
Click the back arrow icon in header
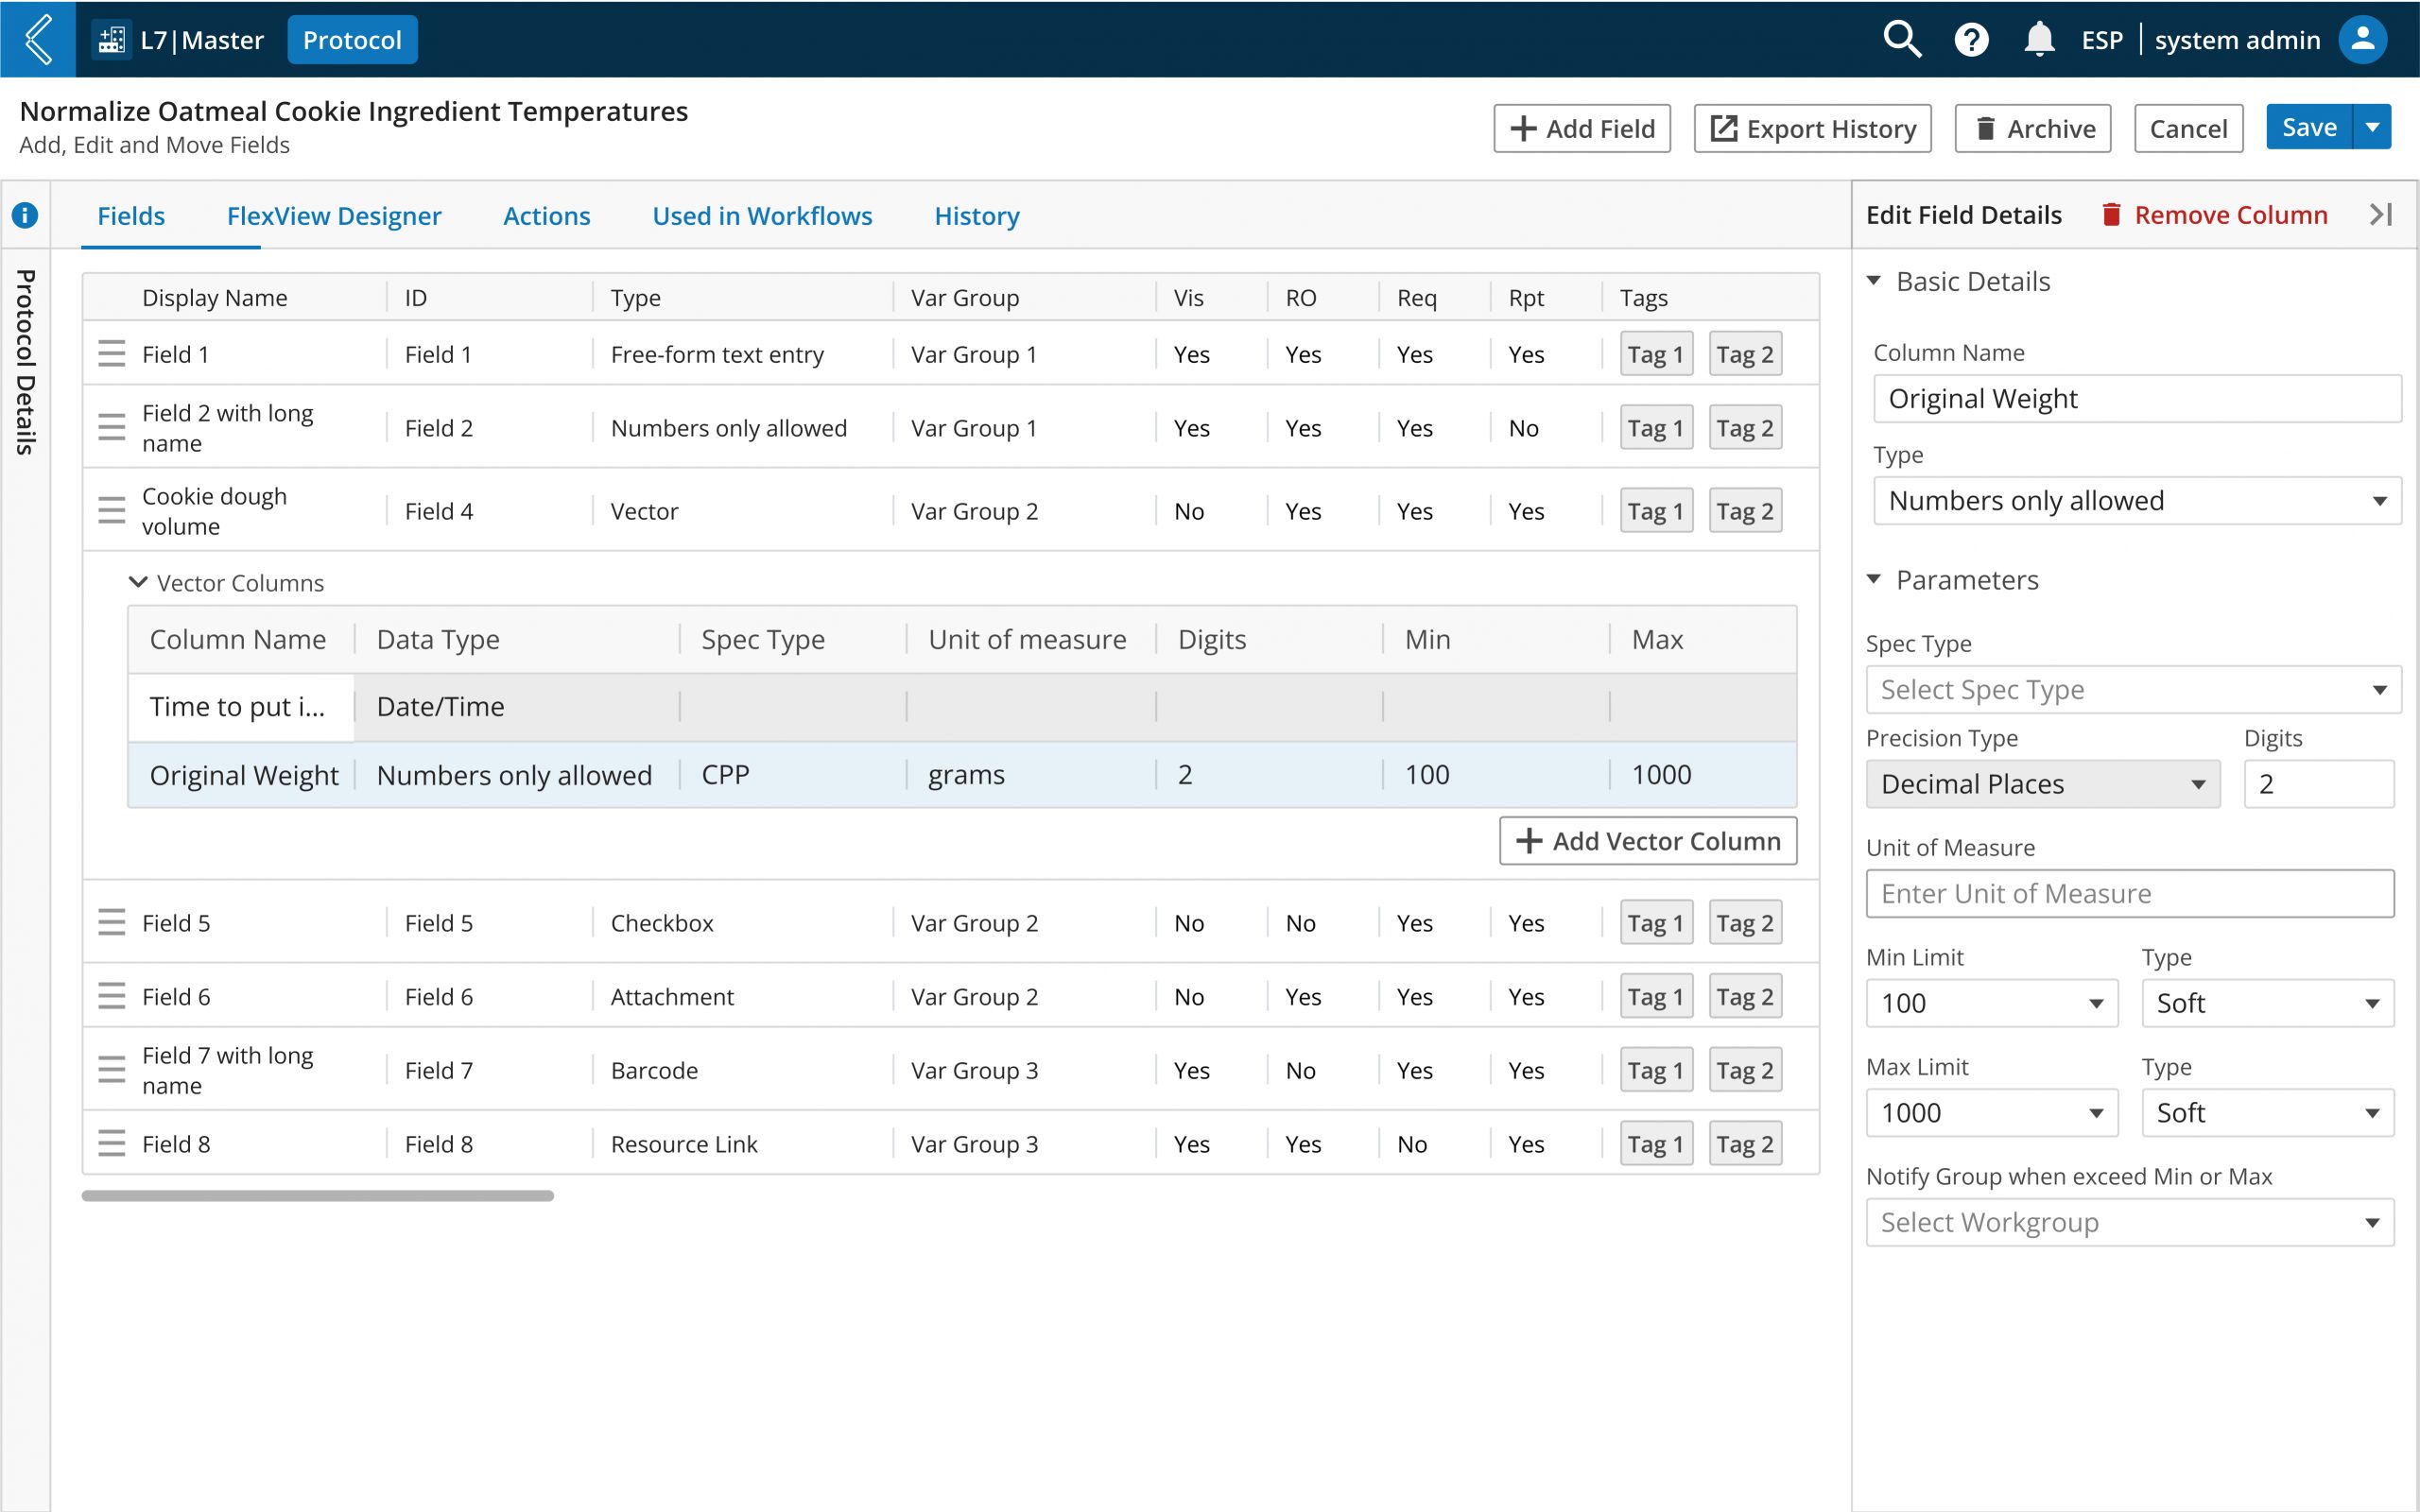click(x=38, y=40)
